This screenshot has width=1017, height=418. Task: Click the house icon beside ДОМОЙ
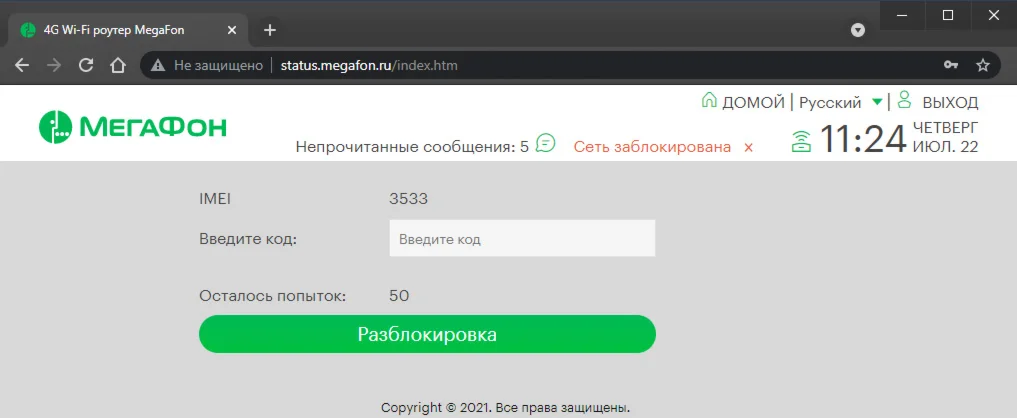point(710,101)
